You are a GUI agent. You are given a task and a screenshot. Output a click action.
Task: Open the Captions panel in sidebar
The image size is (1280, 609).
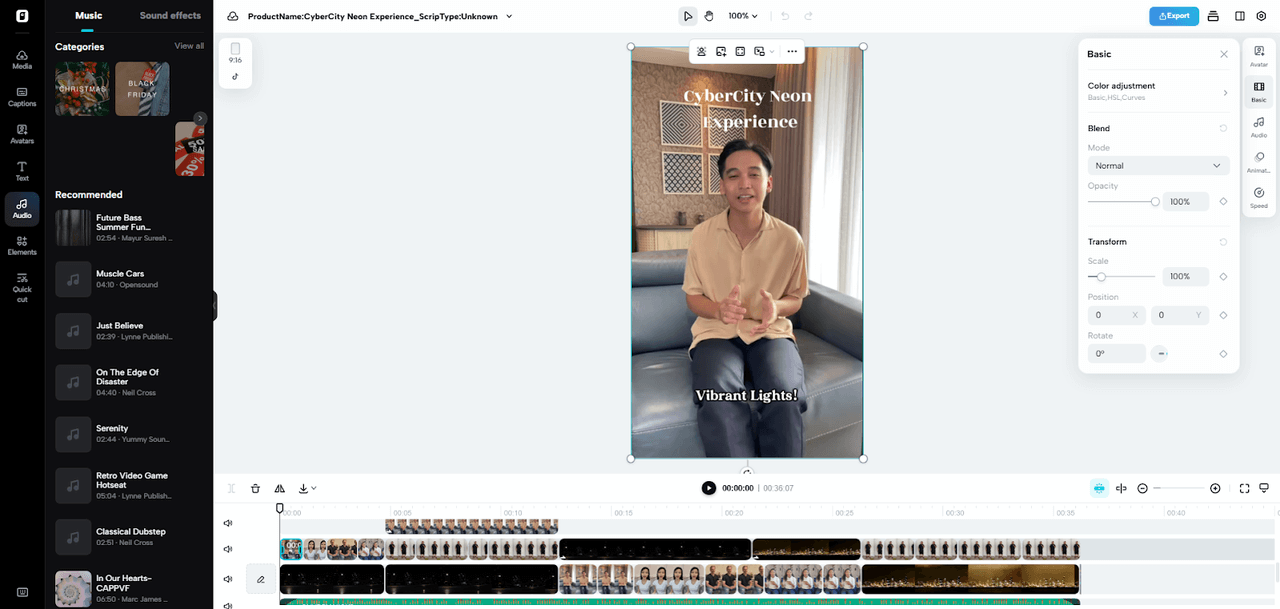click(22, 96)
